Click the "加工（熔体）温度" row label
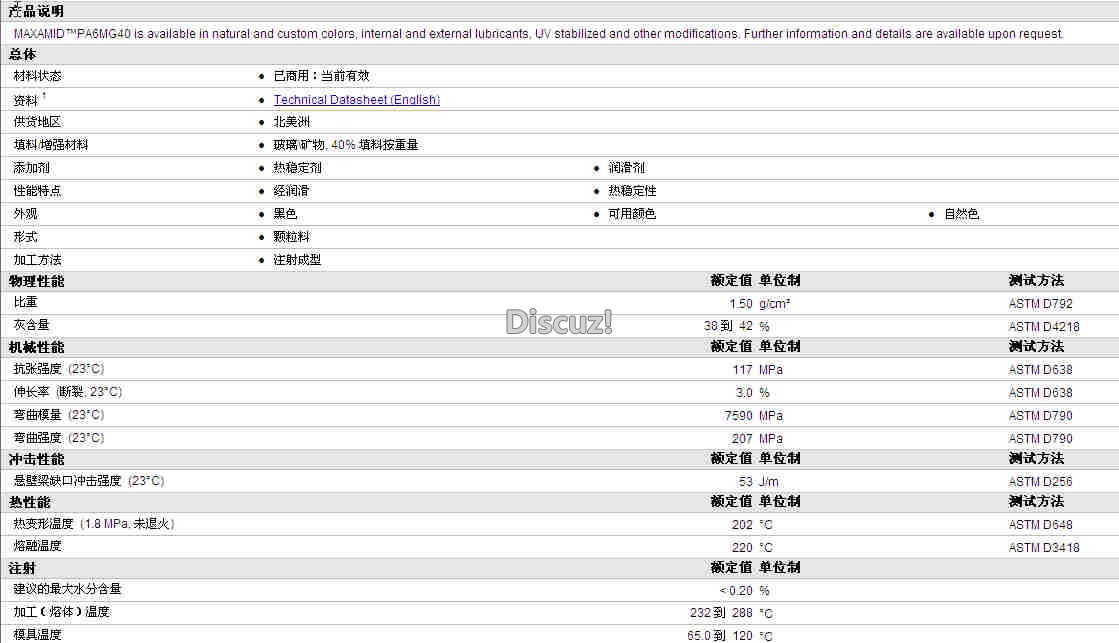The image size is (1119, 643). click(62, 612)
